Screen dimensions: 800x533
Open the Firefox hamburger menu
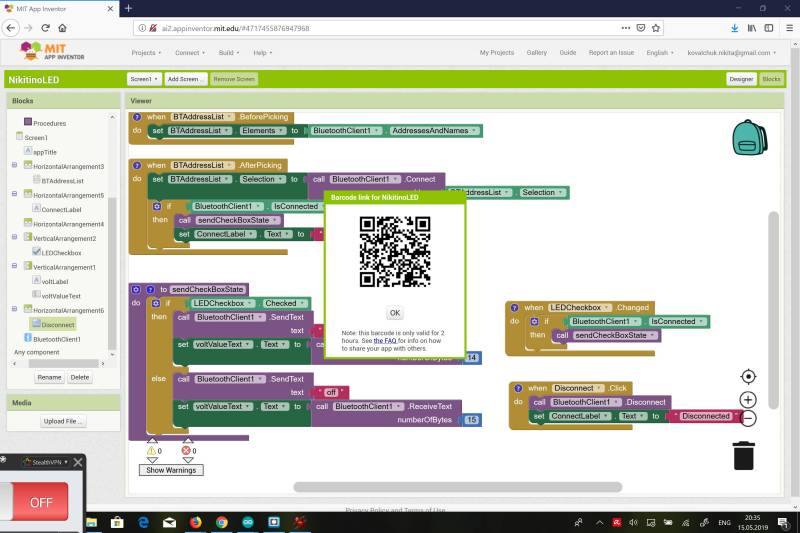tap(789, 28)
